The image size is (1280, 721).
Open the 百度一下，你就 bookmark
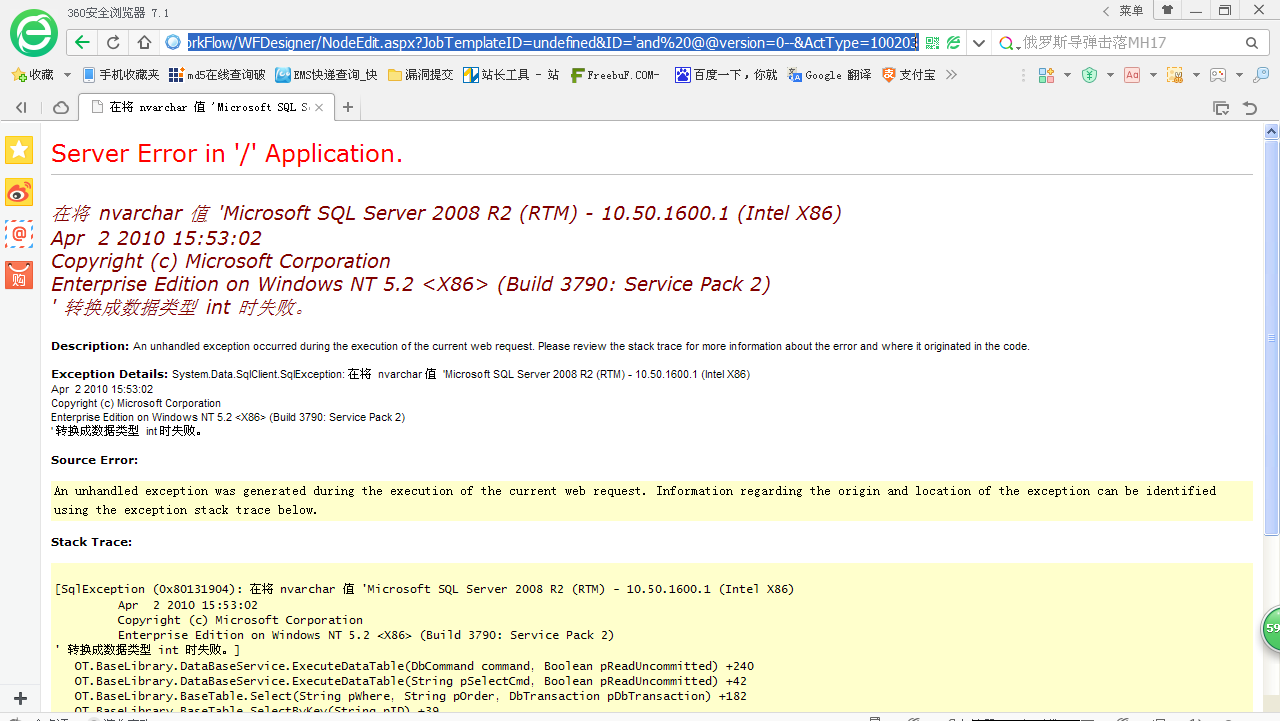[726, 75]
